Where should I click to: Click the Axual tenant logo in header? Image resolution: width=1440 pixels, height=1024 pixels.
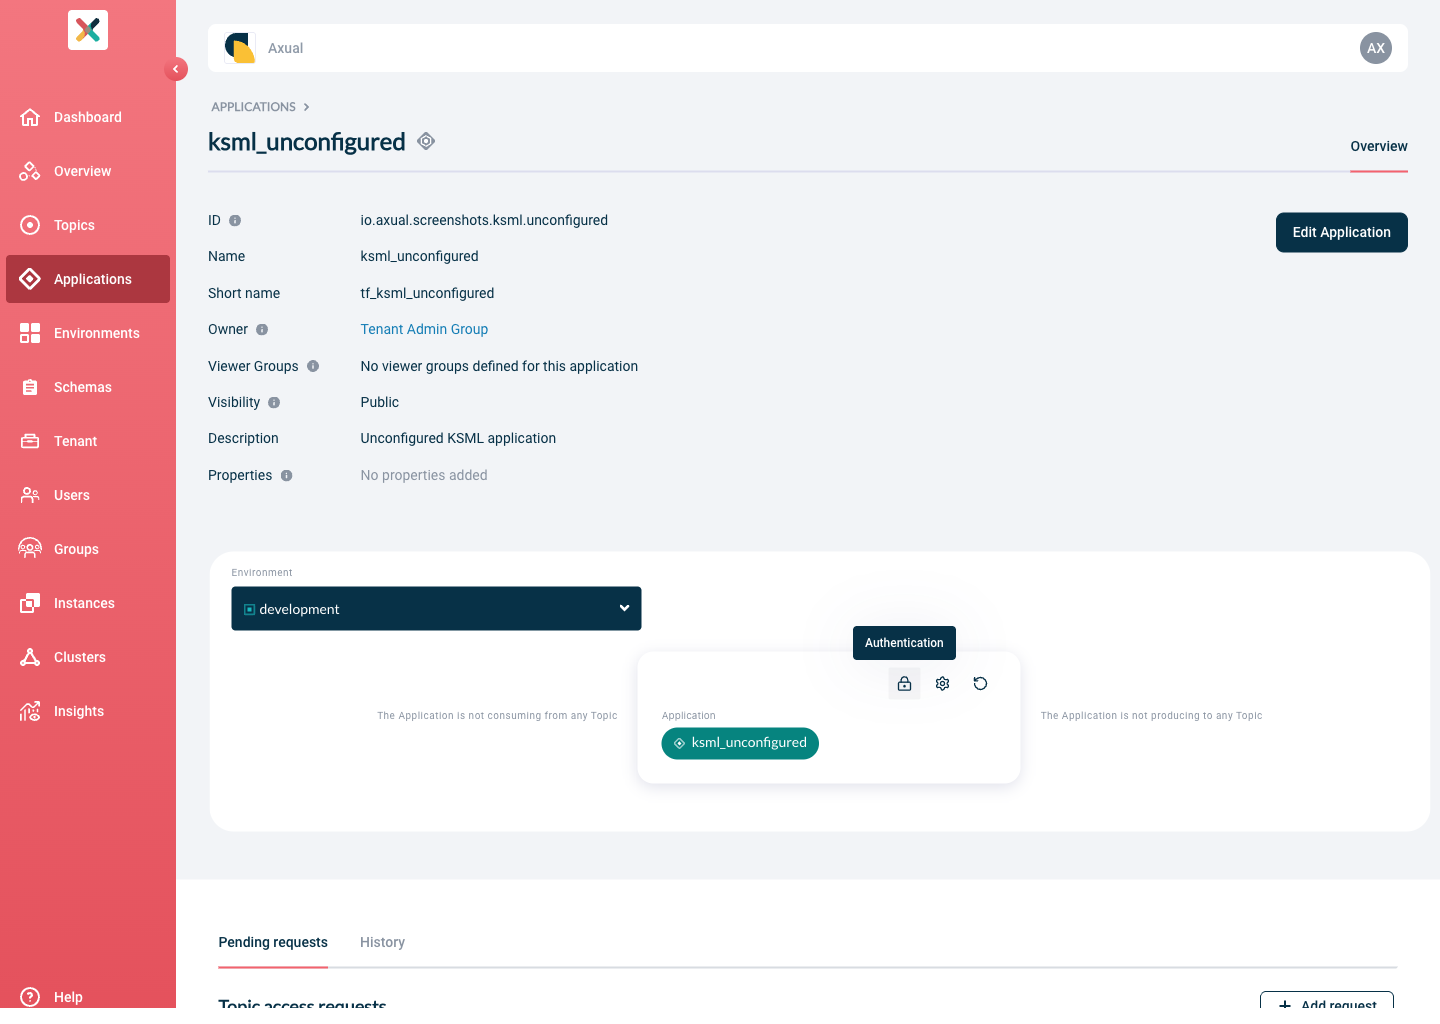pyautogui.click(x=240, y=48)
